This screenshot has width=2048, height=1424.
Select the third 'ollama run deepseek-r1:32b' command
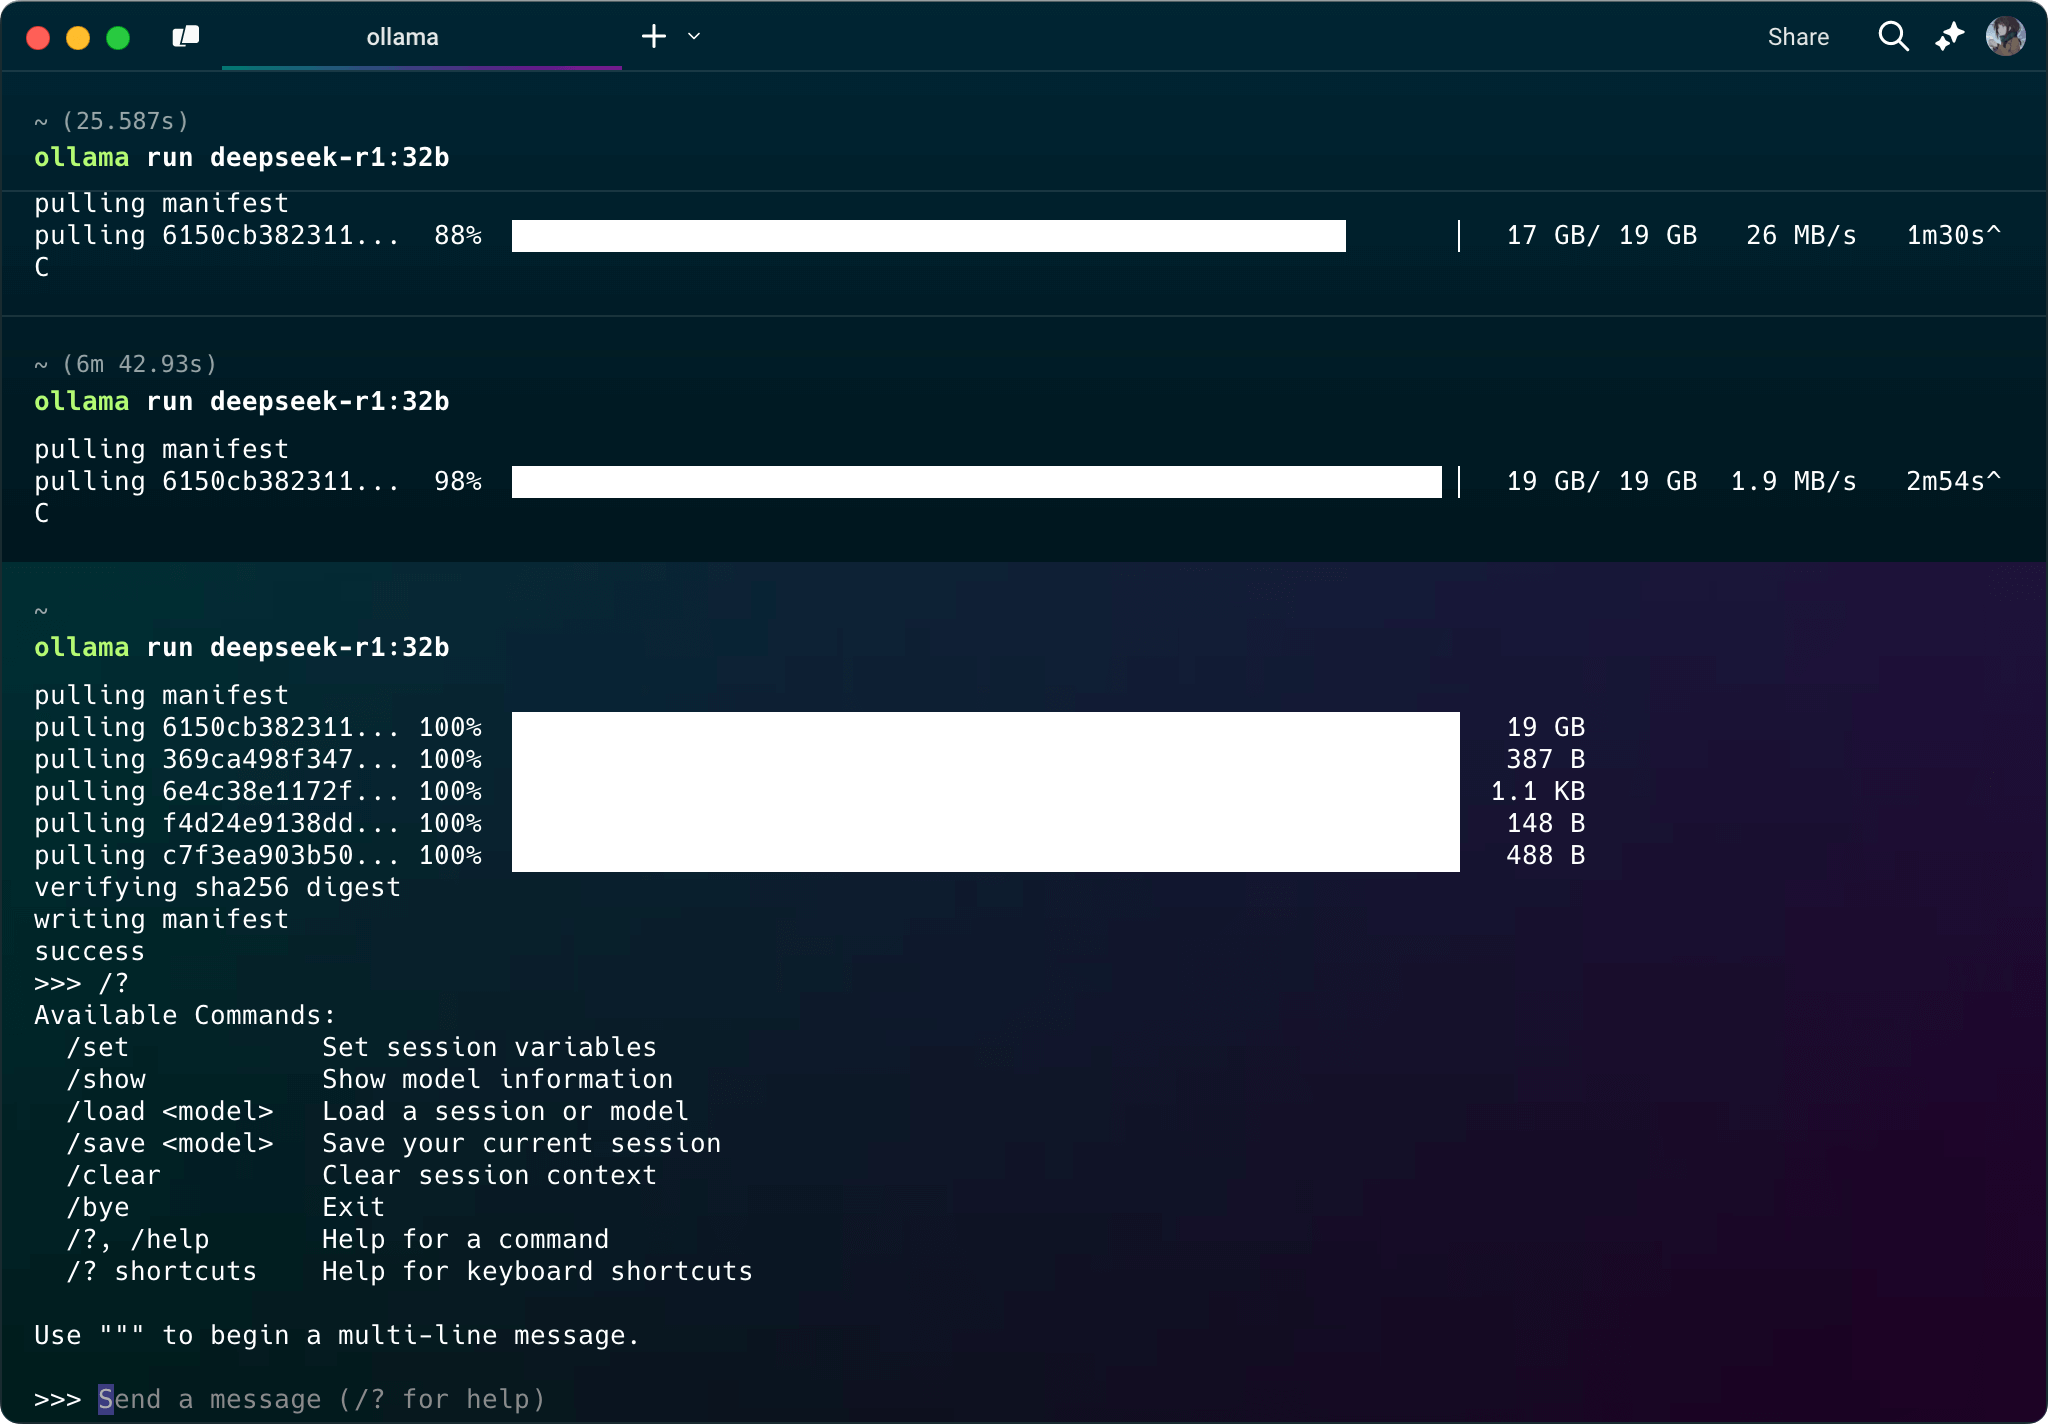[242, 647]
